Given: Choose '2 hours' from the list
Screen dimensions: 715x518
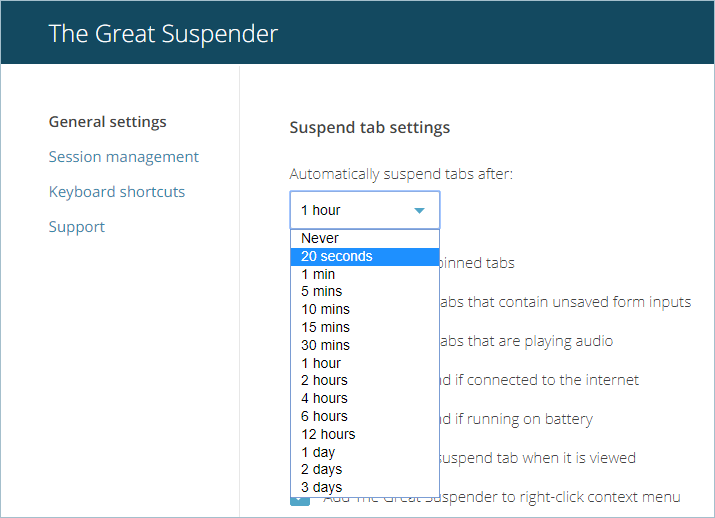Looking at the screenshot, I should click(324, 380).
